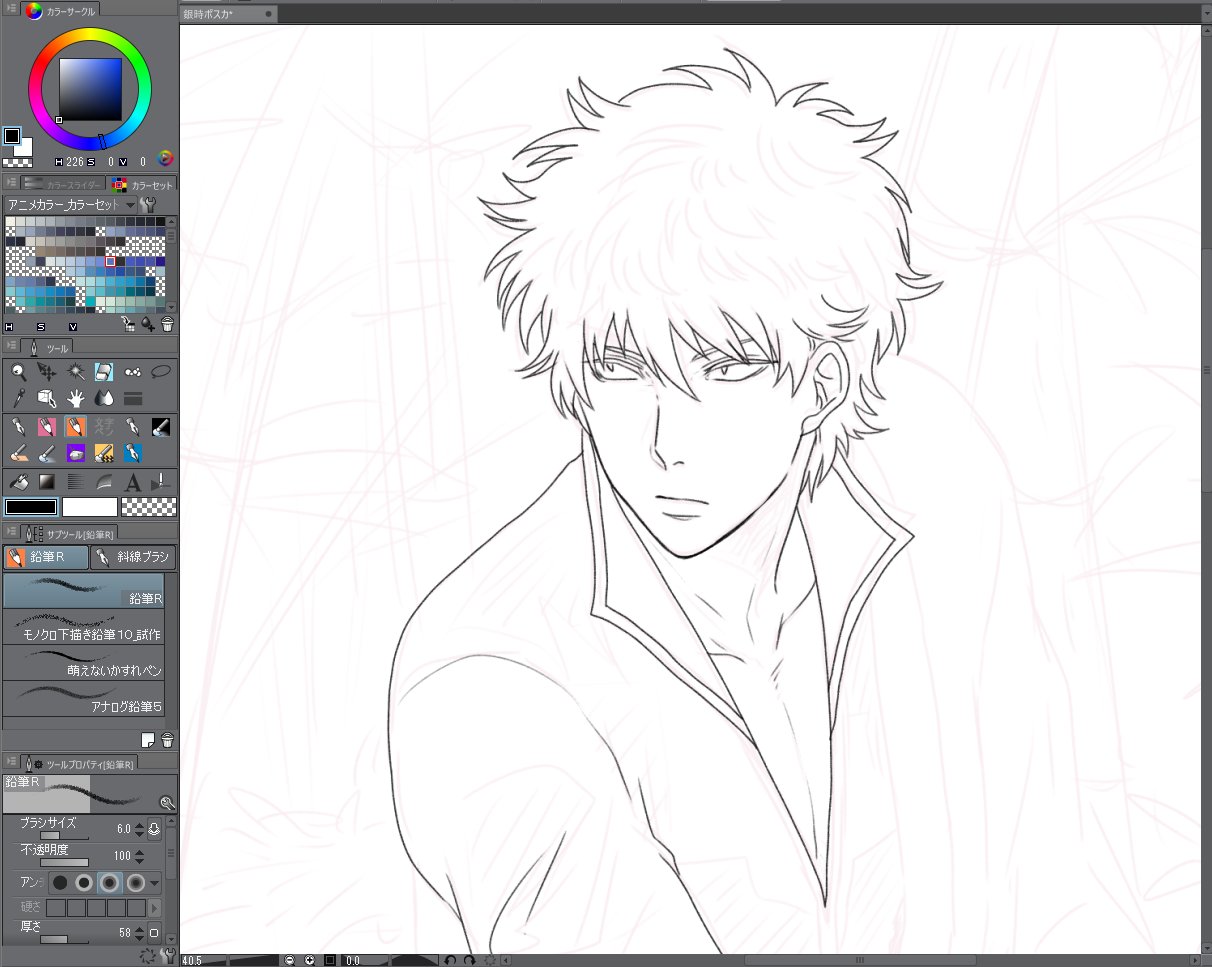The width and height of the screenshot is (1212, 967).
Task: Click reset tool property to default icon
Action: [x=148, y=957]
